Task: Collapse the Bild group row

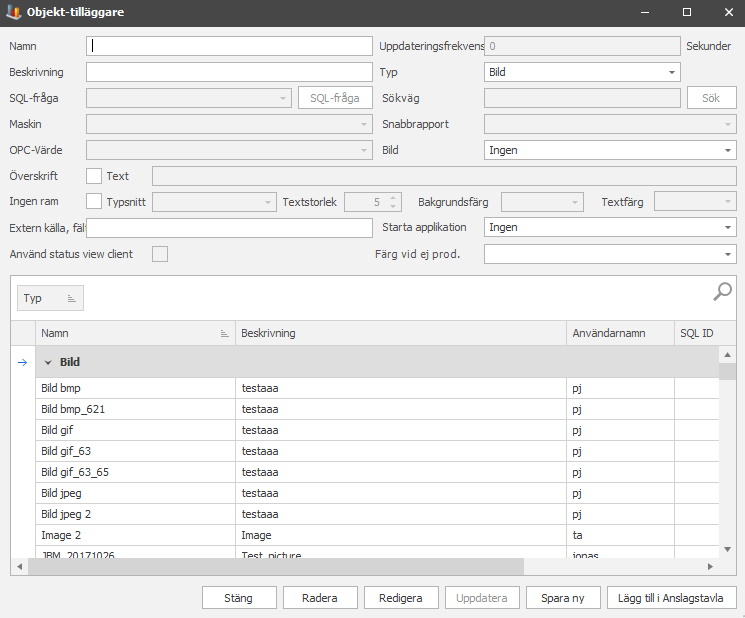Action: (48, 362)
